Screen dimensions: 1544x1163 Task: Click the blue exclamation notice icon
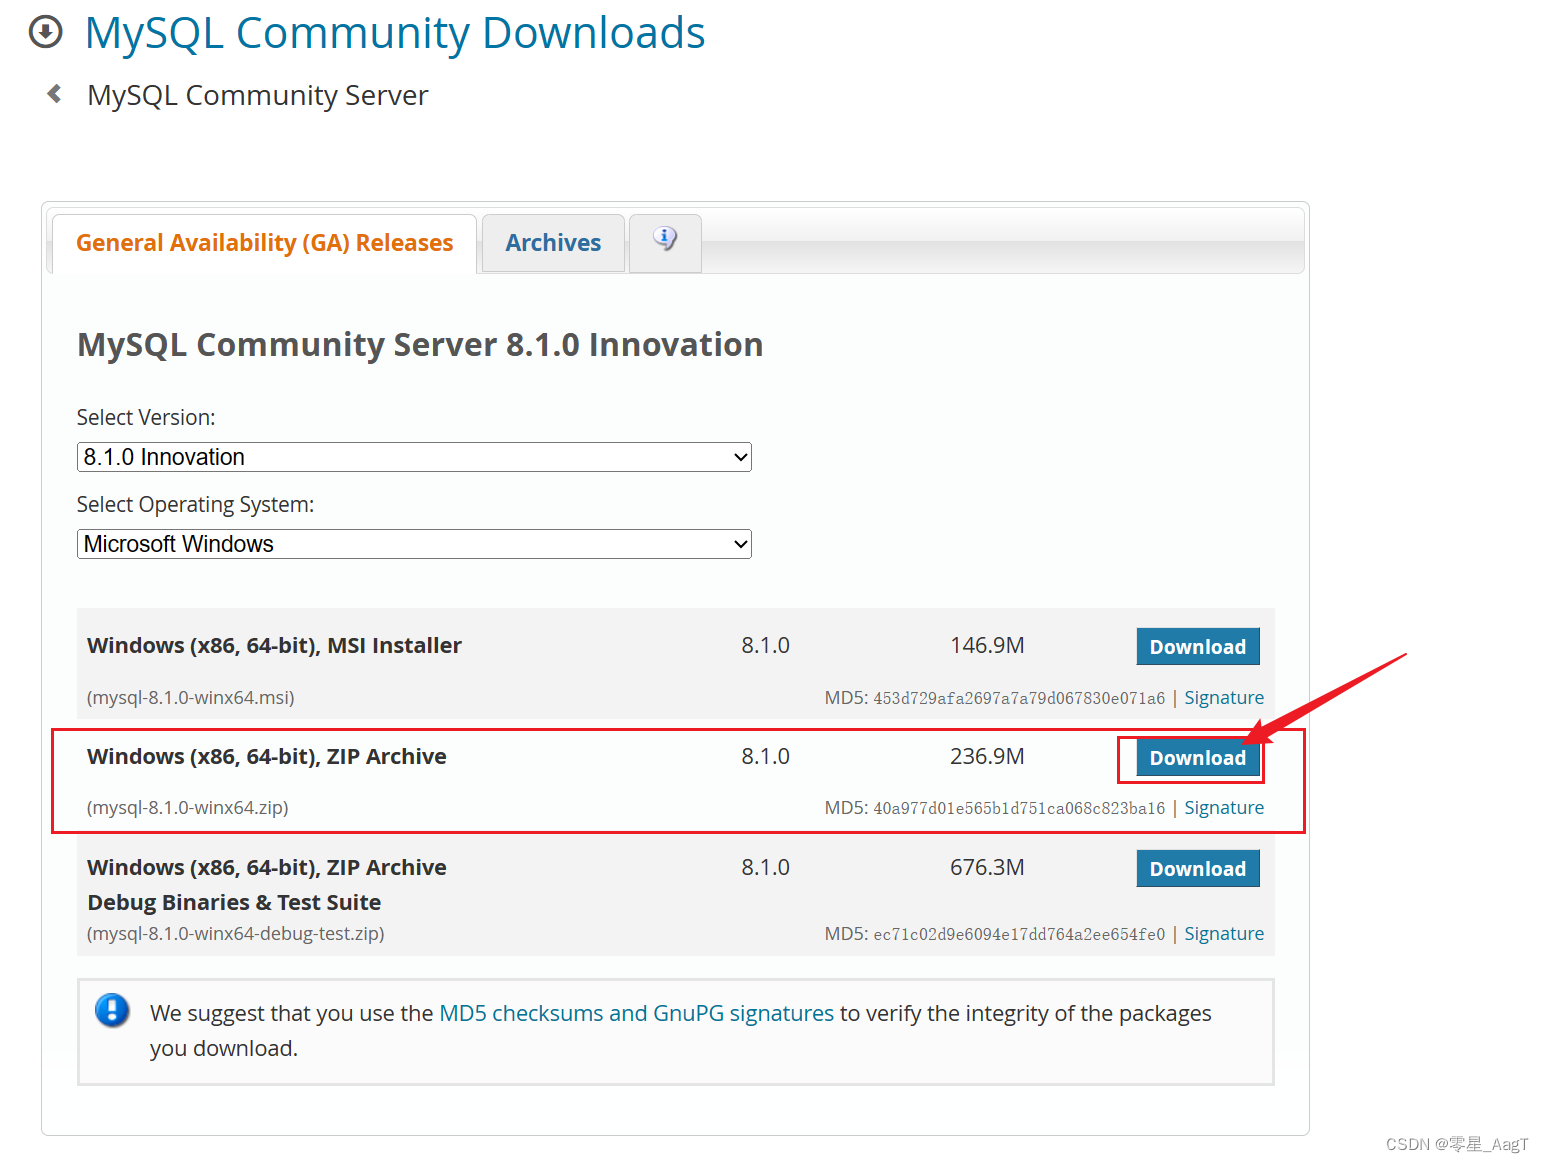pyautogui.click(x=112, y=1010)
